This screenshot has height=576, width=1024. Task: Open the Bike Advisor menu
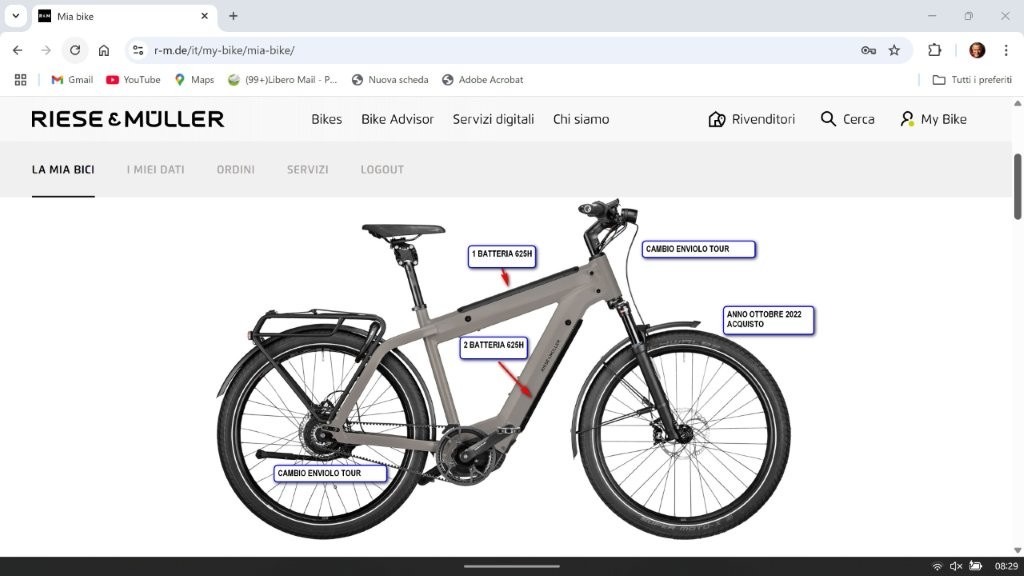(397, 119)
